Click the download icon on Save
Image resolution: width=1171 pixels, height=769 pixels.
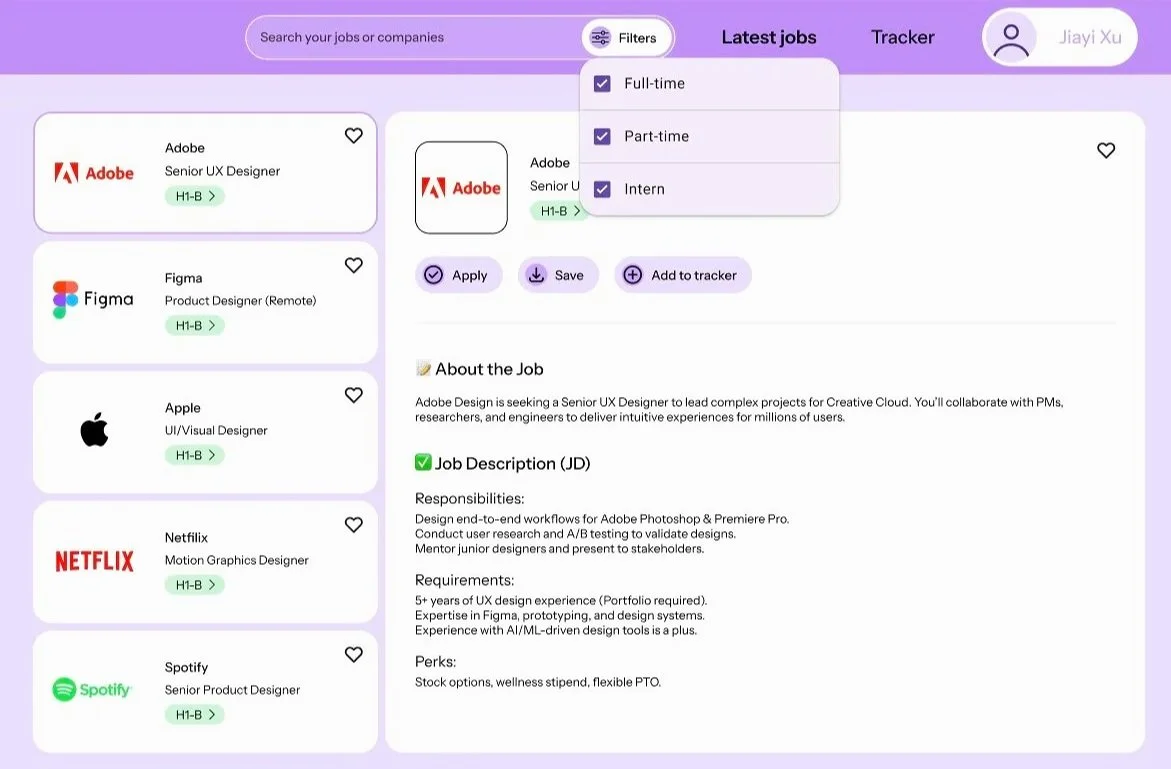[x=536, y=275]
